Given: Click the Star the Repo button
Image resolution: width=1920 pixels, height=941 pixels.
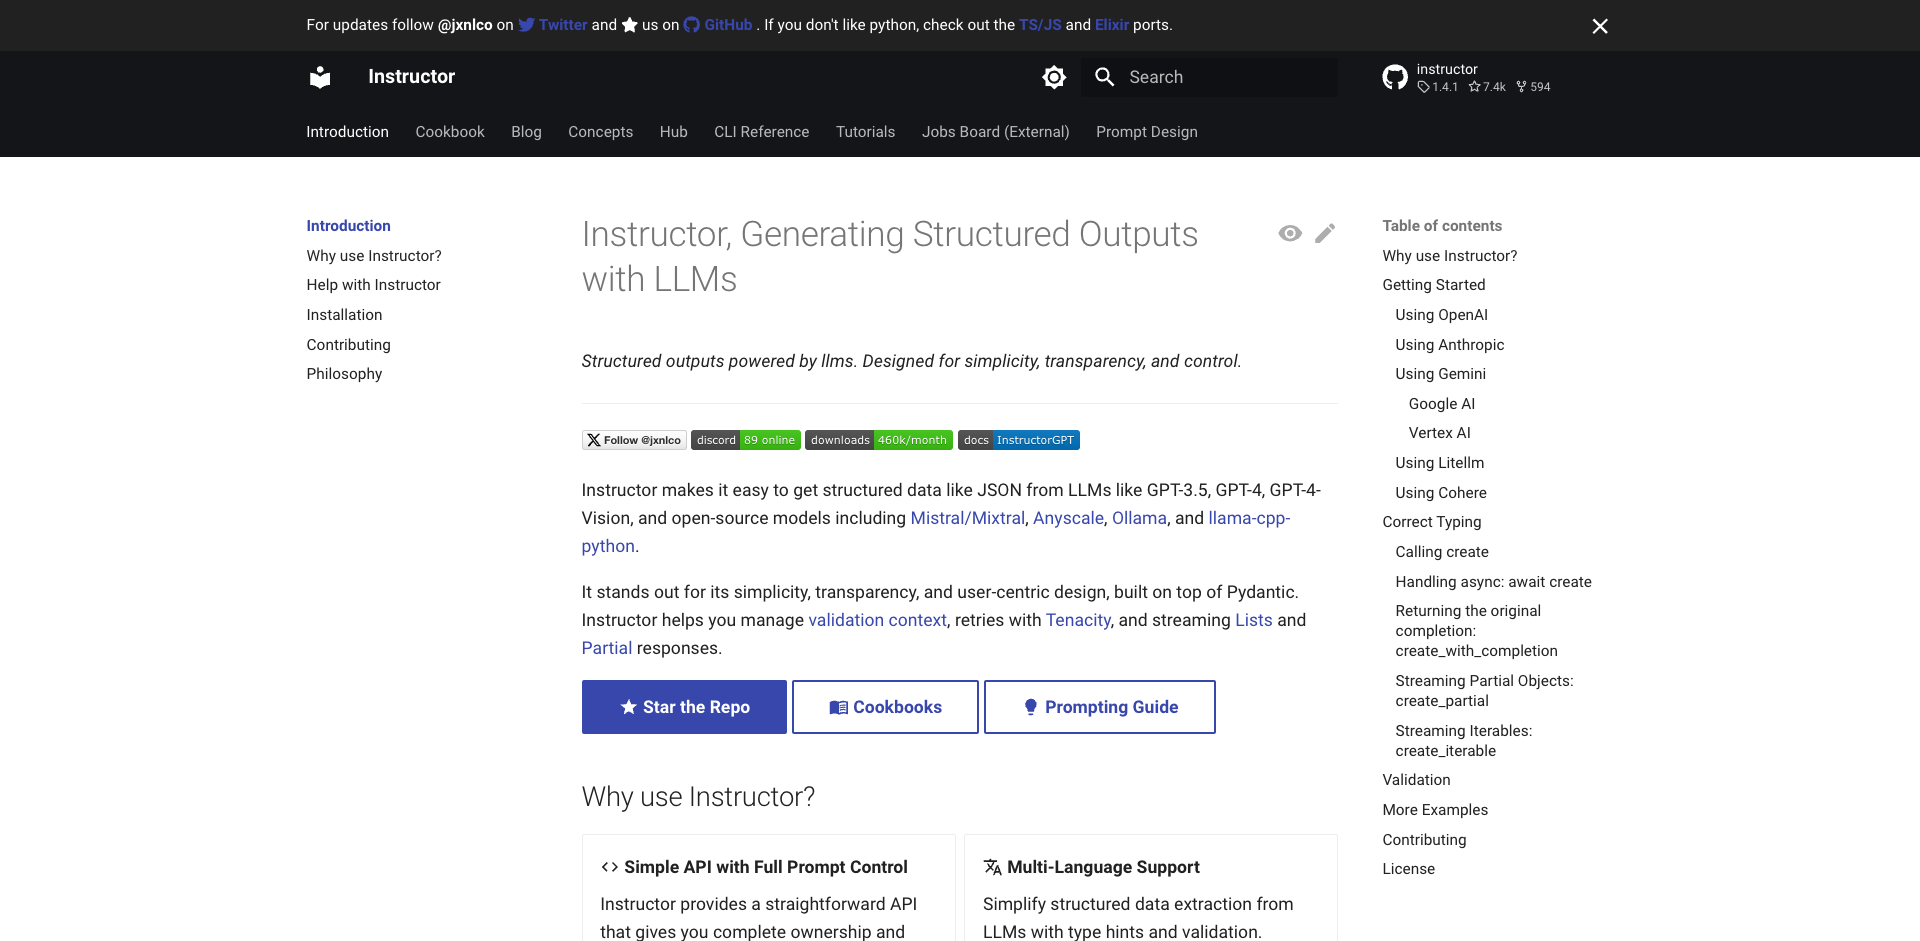Looking at the screenshot, I should point(684,707).
